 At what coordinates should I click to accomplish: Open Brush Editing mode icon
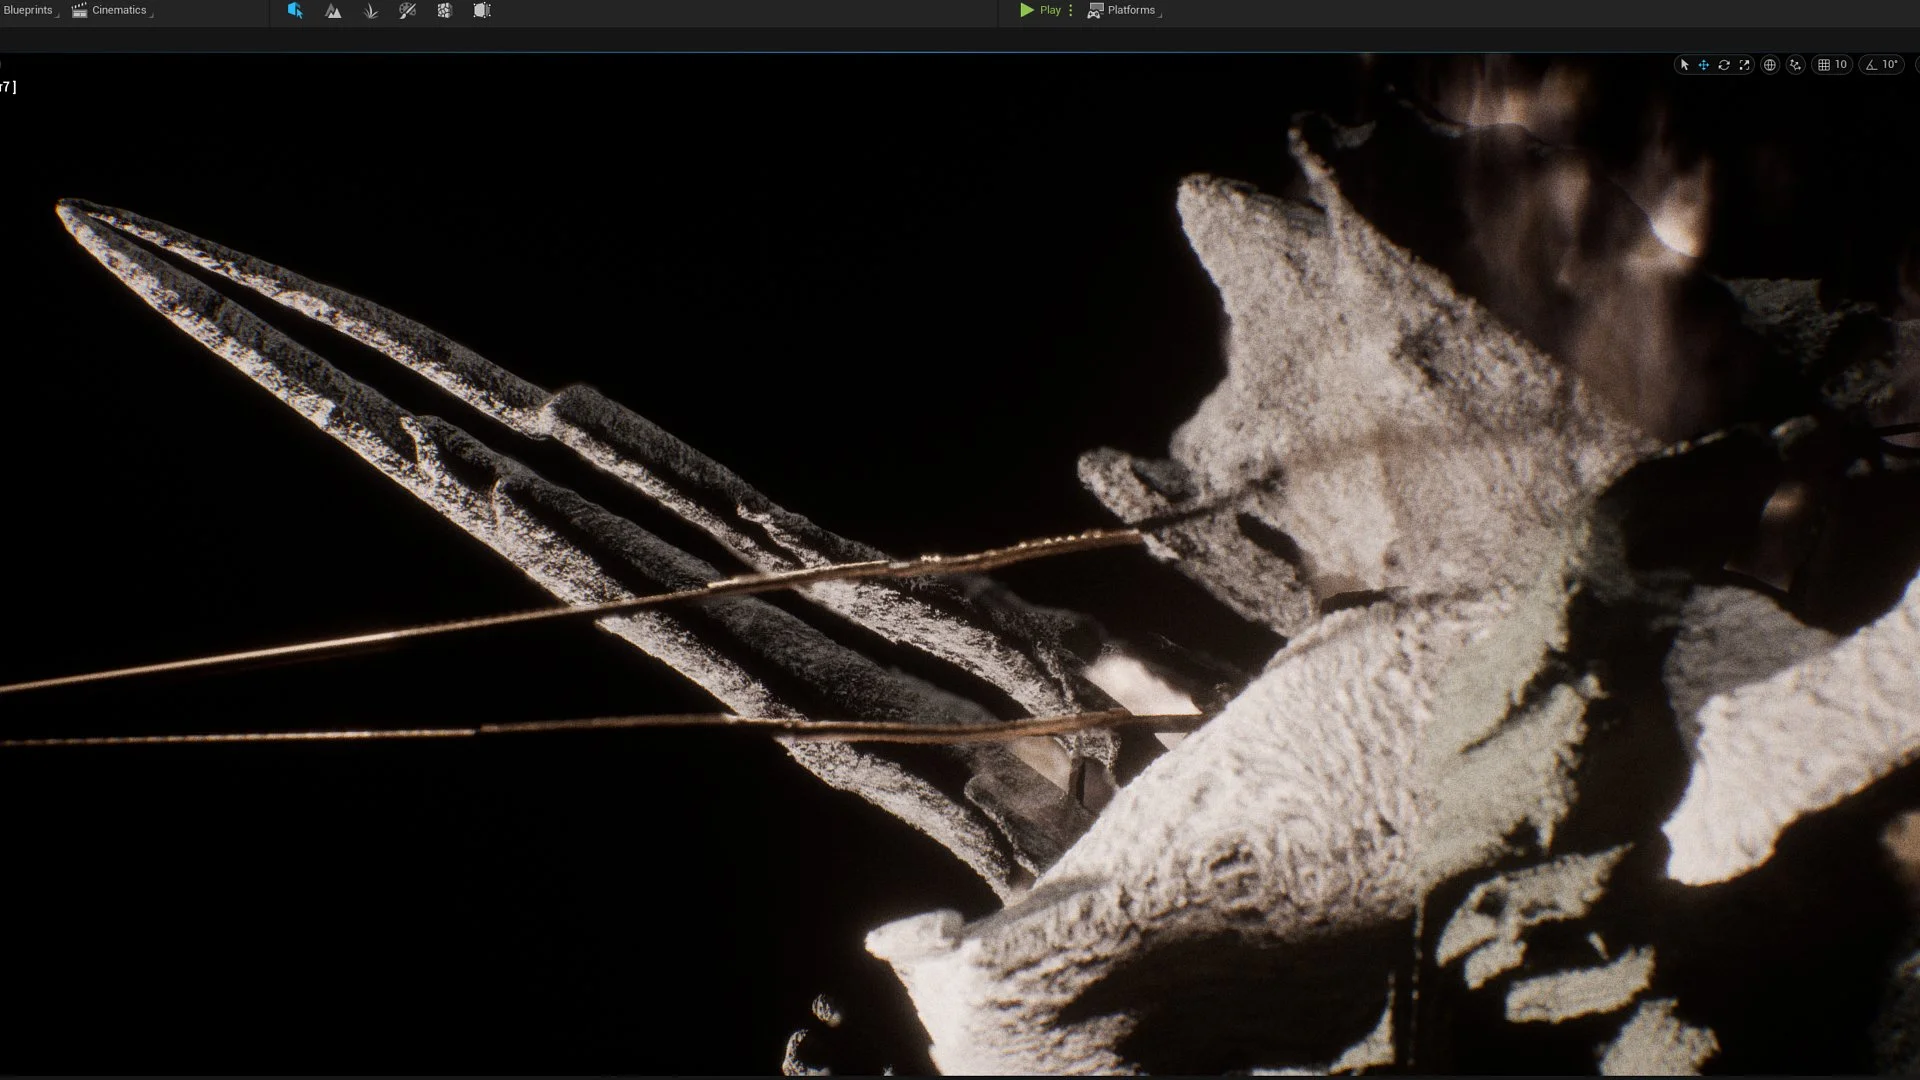coord(482,10)
